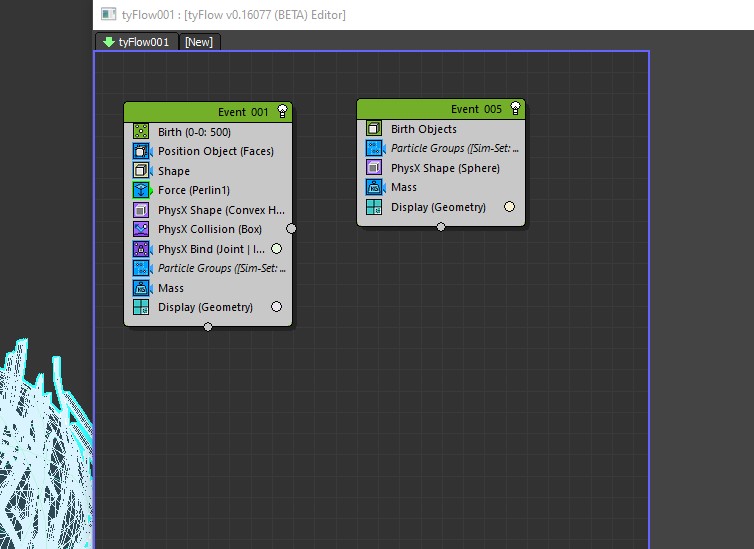Click the PhysX Bind operator icon
Screen dimensions: 754x549
tap(141, 249)
